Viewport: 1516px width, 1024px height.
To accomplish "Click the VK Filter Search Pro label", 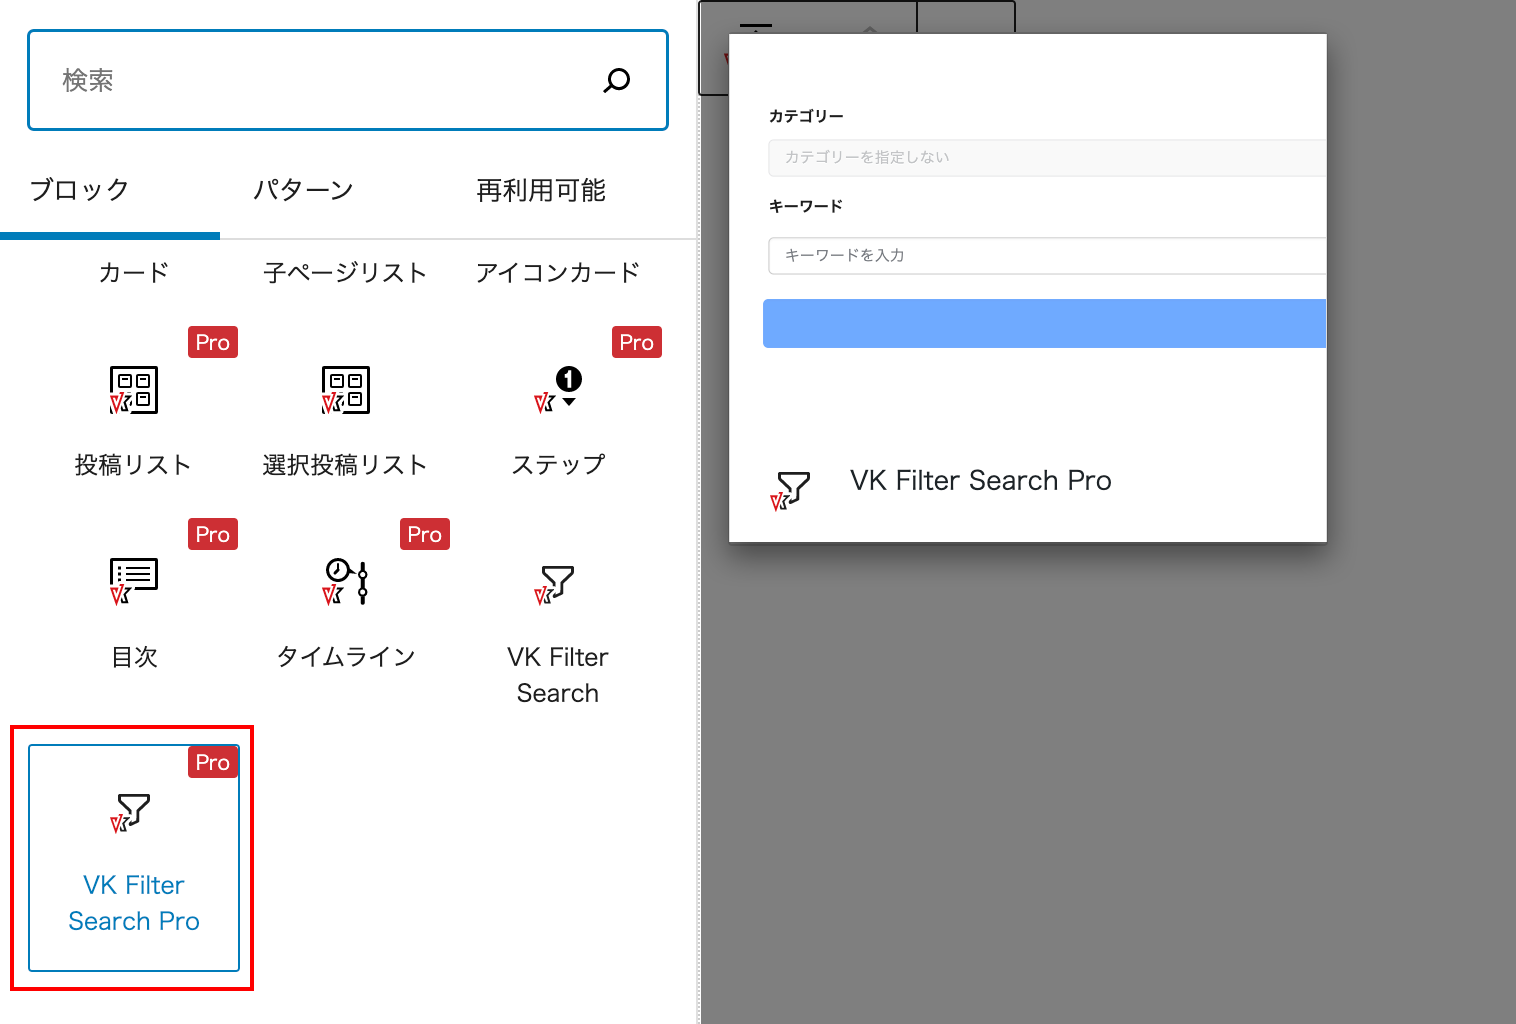I will (x=134, y=903).
